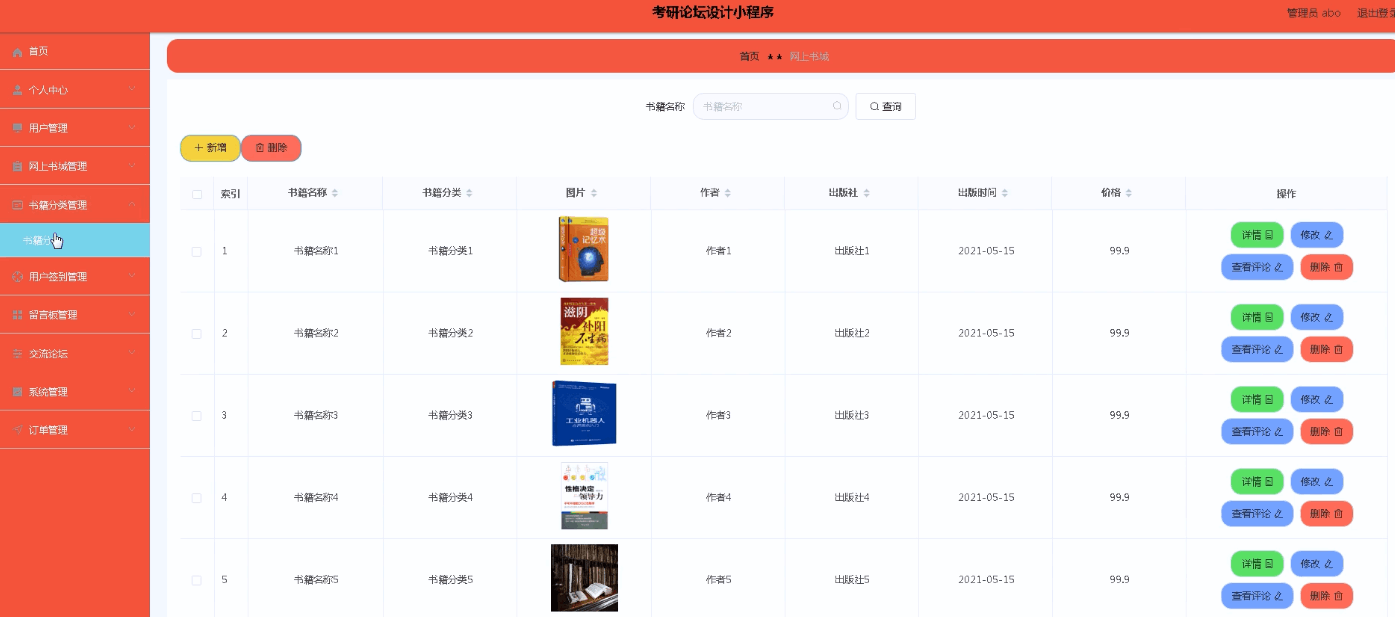Toggle the select-all checkbox in table header
Image resolution: width=1395 pixels, height=617 pixels.
[196, 194]
